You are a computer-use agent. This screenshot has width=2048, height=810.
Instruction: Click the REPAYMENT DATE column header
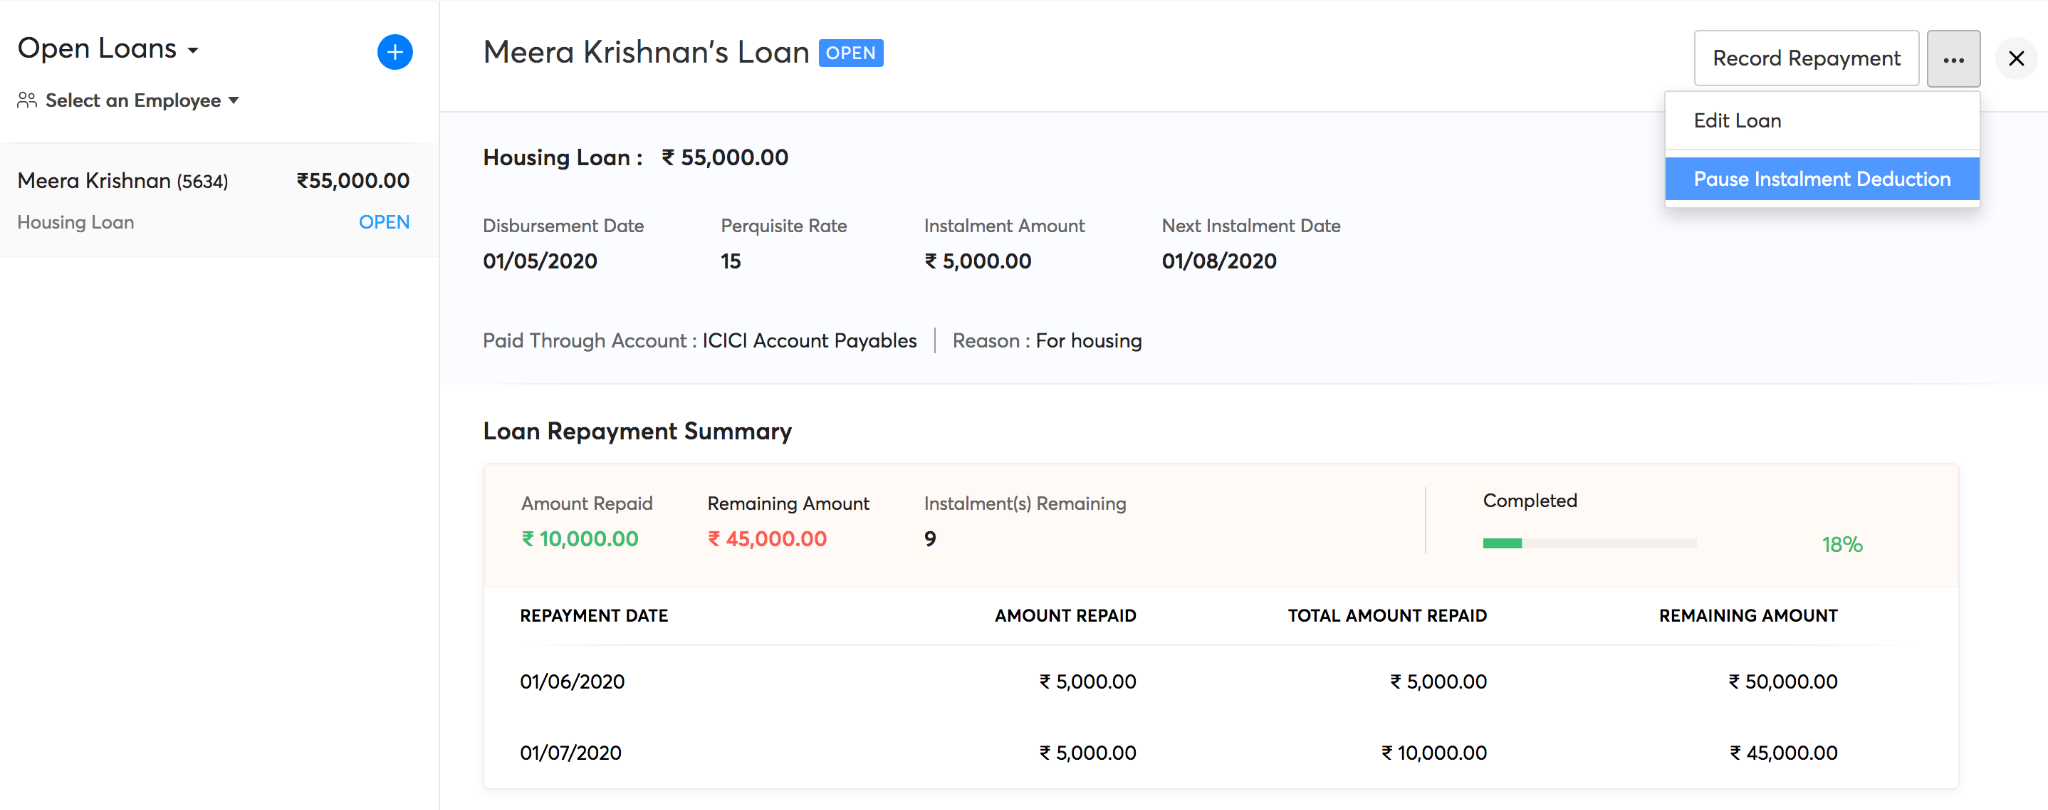click(x=594, y=616)
